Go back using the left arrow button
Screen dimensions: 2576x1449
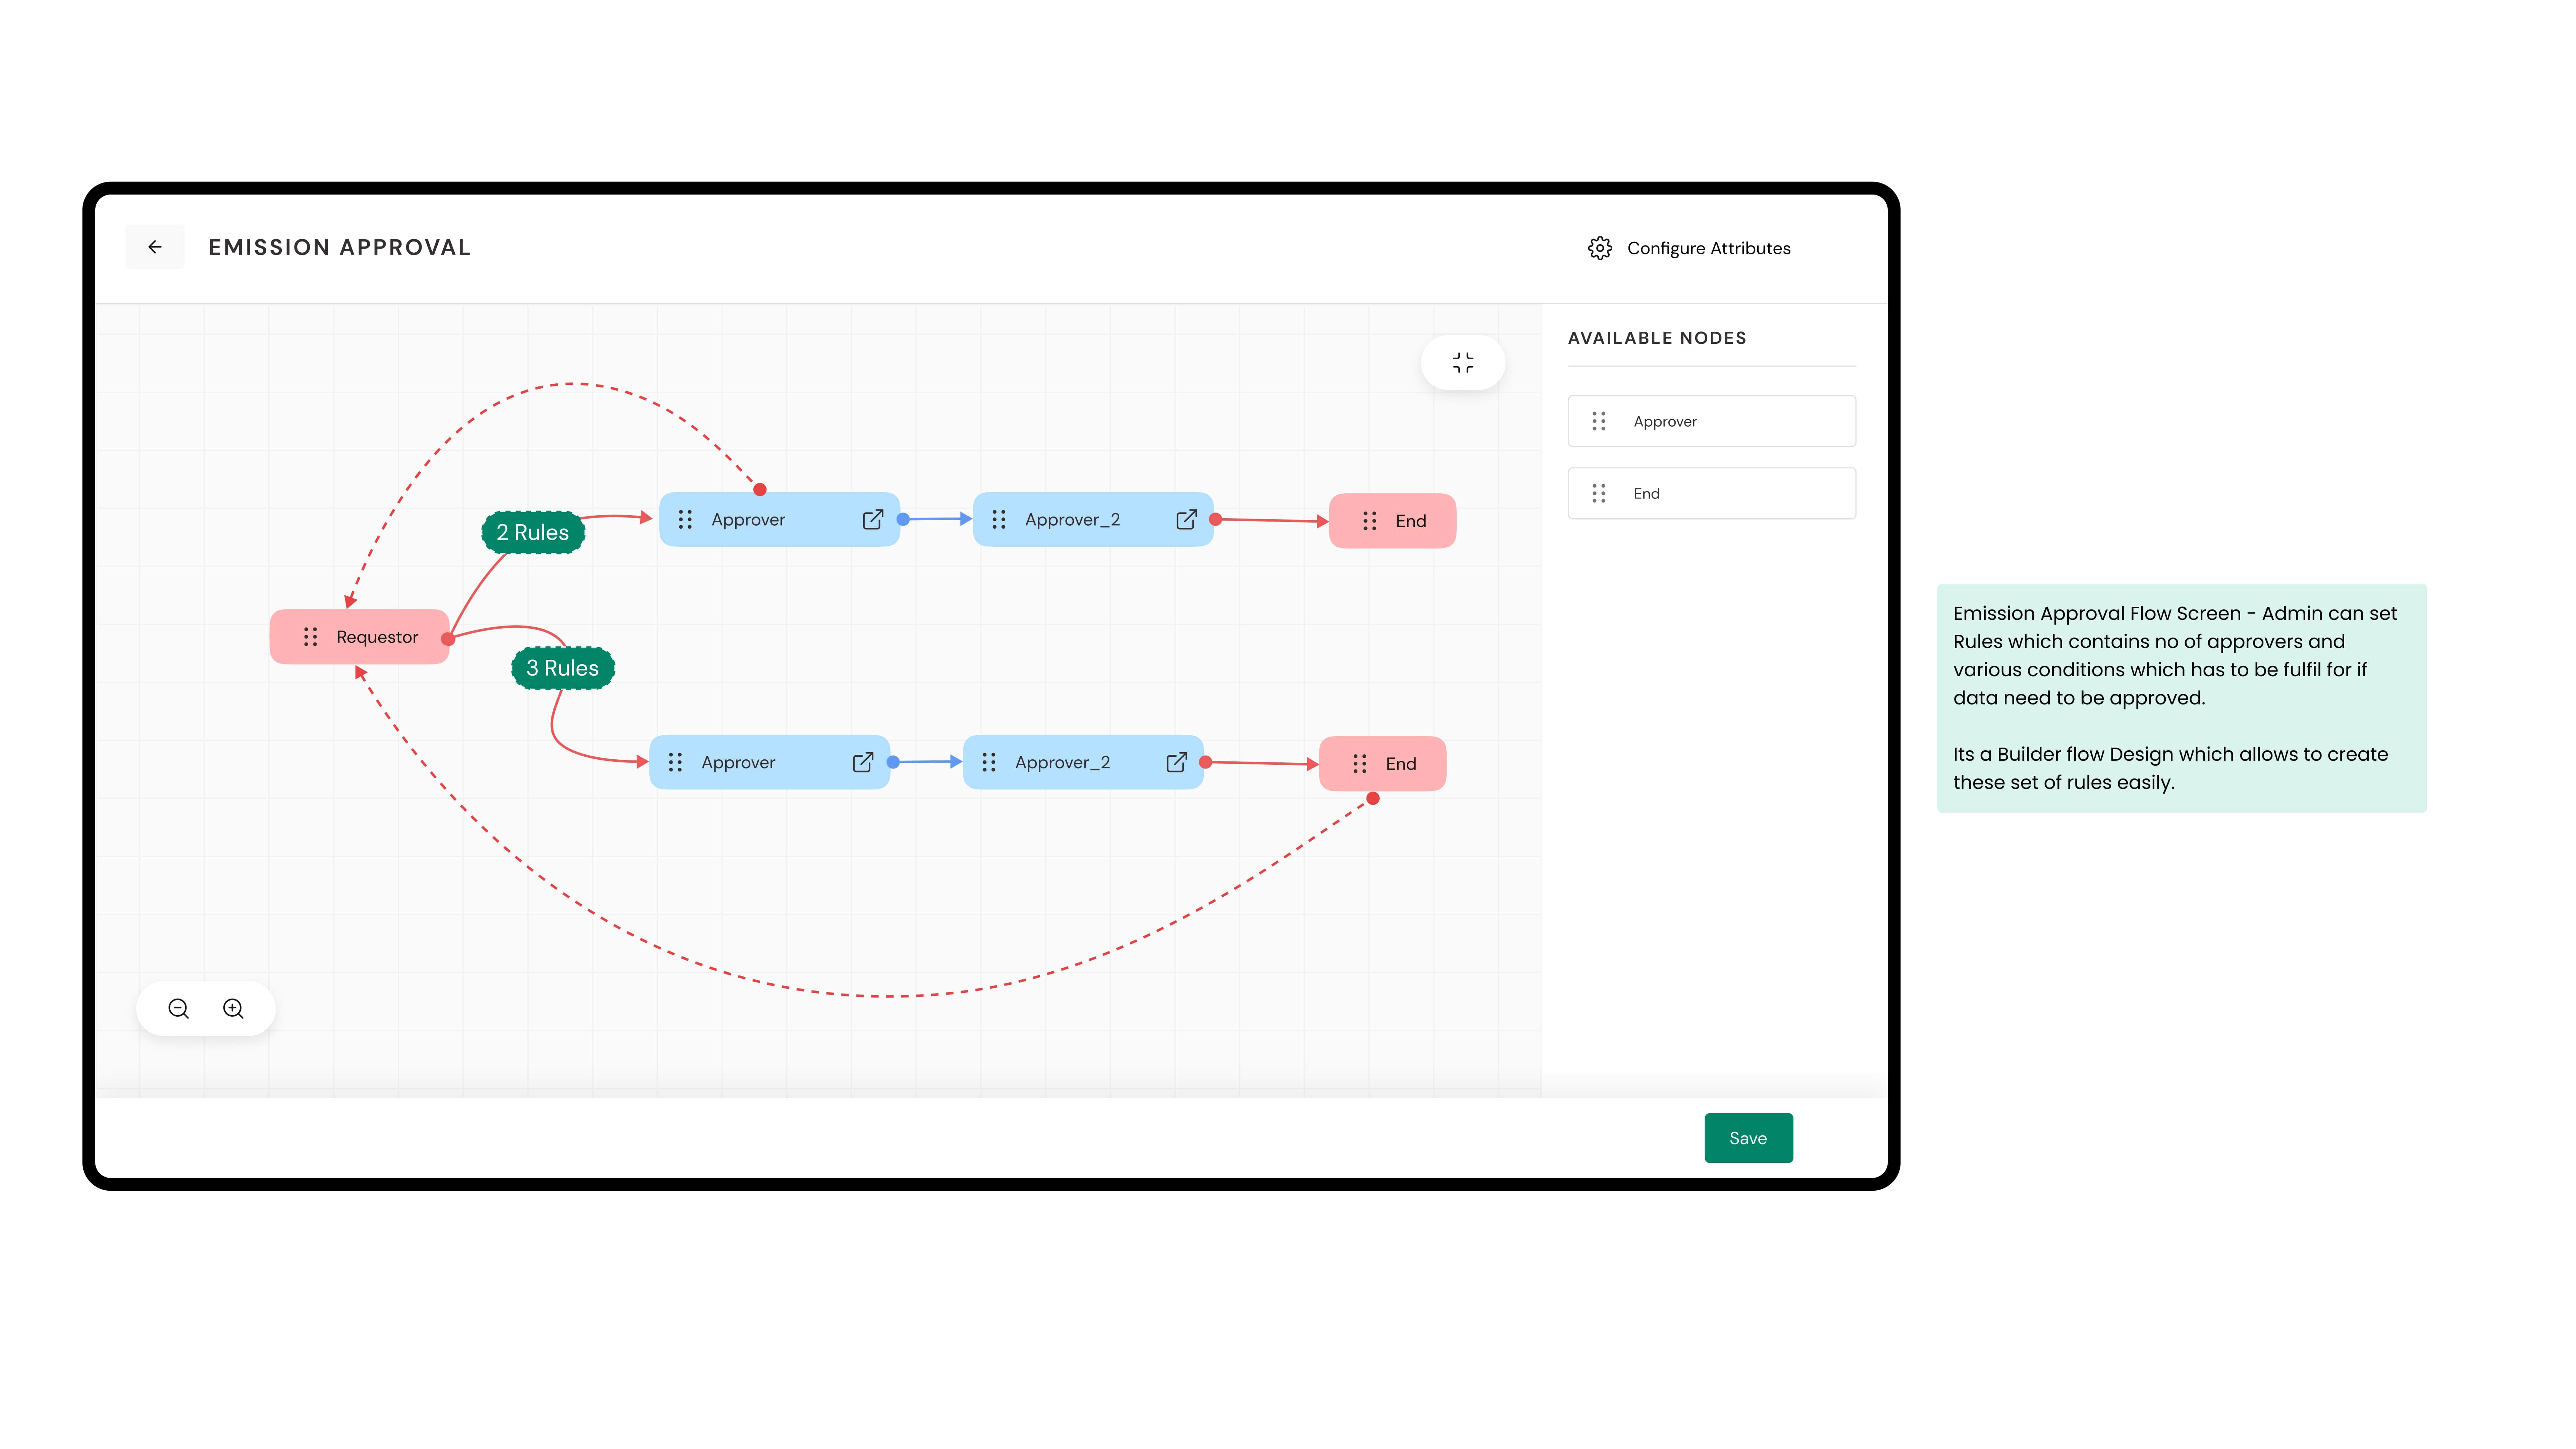(155, 247)
